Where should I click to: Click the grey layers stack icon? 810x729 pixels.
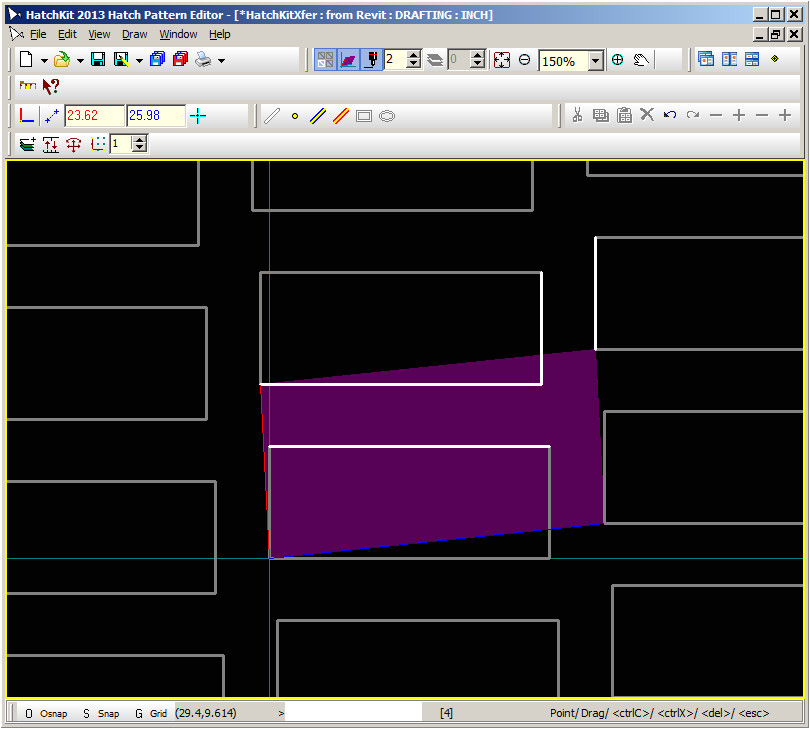click(435, 60)
